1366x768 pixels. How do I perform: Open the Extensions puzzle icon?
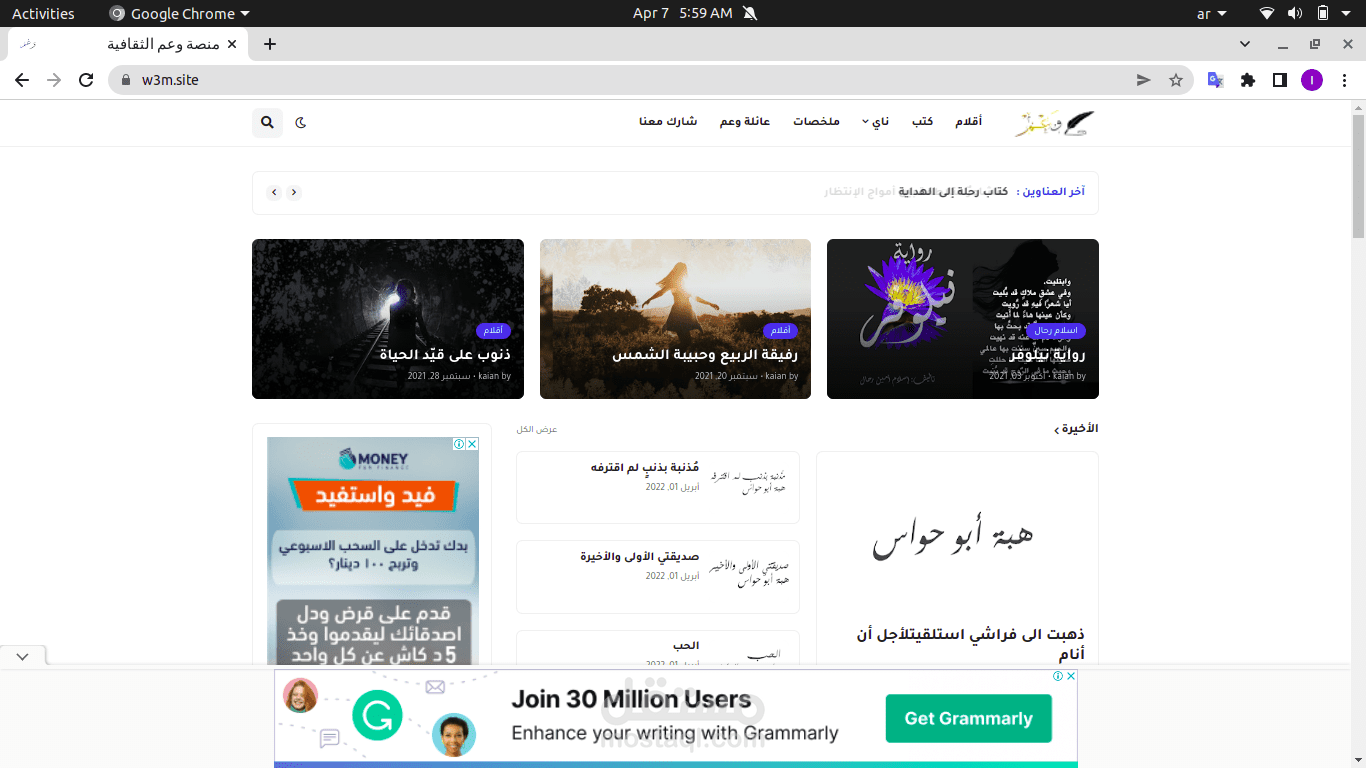click(x=1248, y=80)
